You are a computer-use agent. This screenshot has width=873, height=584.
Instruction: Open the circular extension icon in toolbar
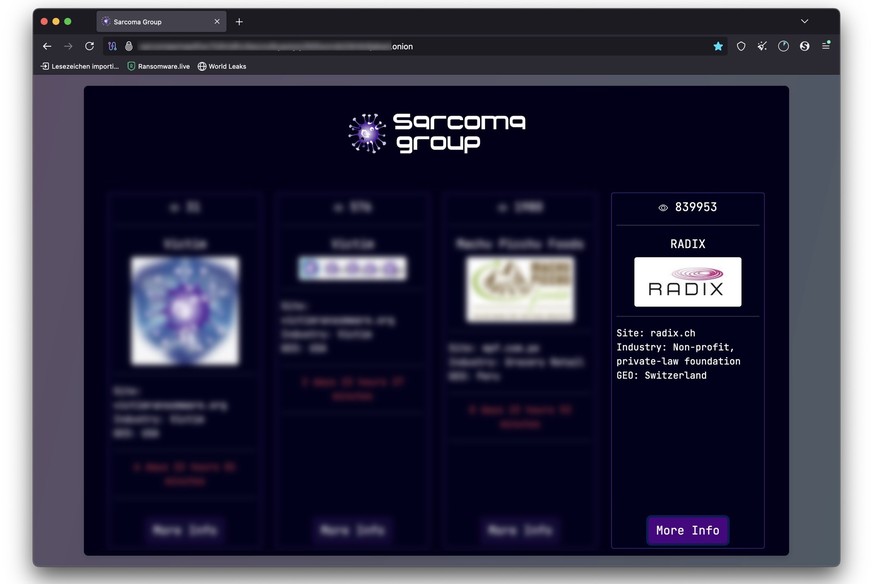[x=783, y=46]
